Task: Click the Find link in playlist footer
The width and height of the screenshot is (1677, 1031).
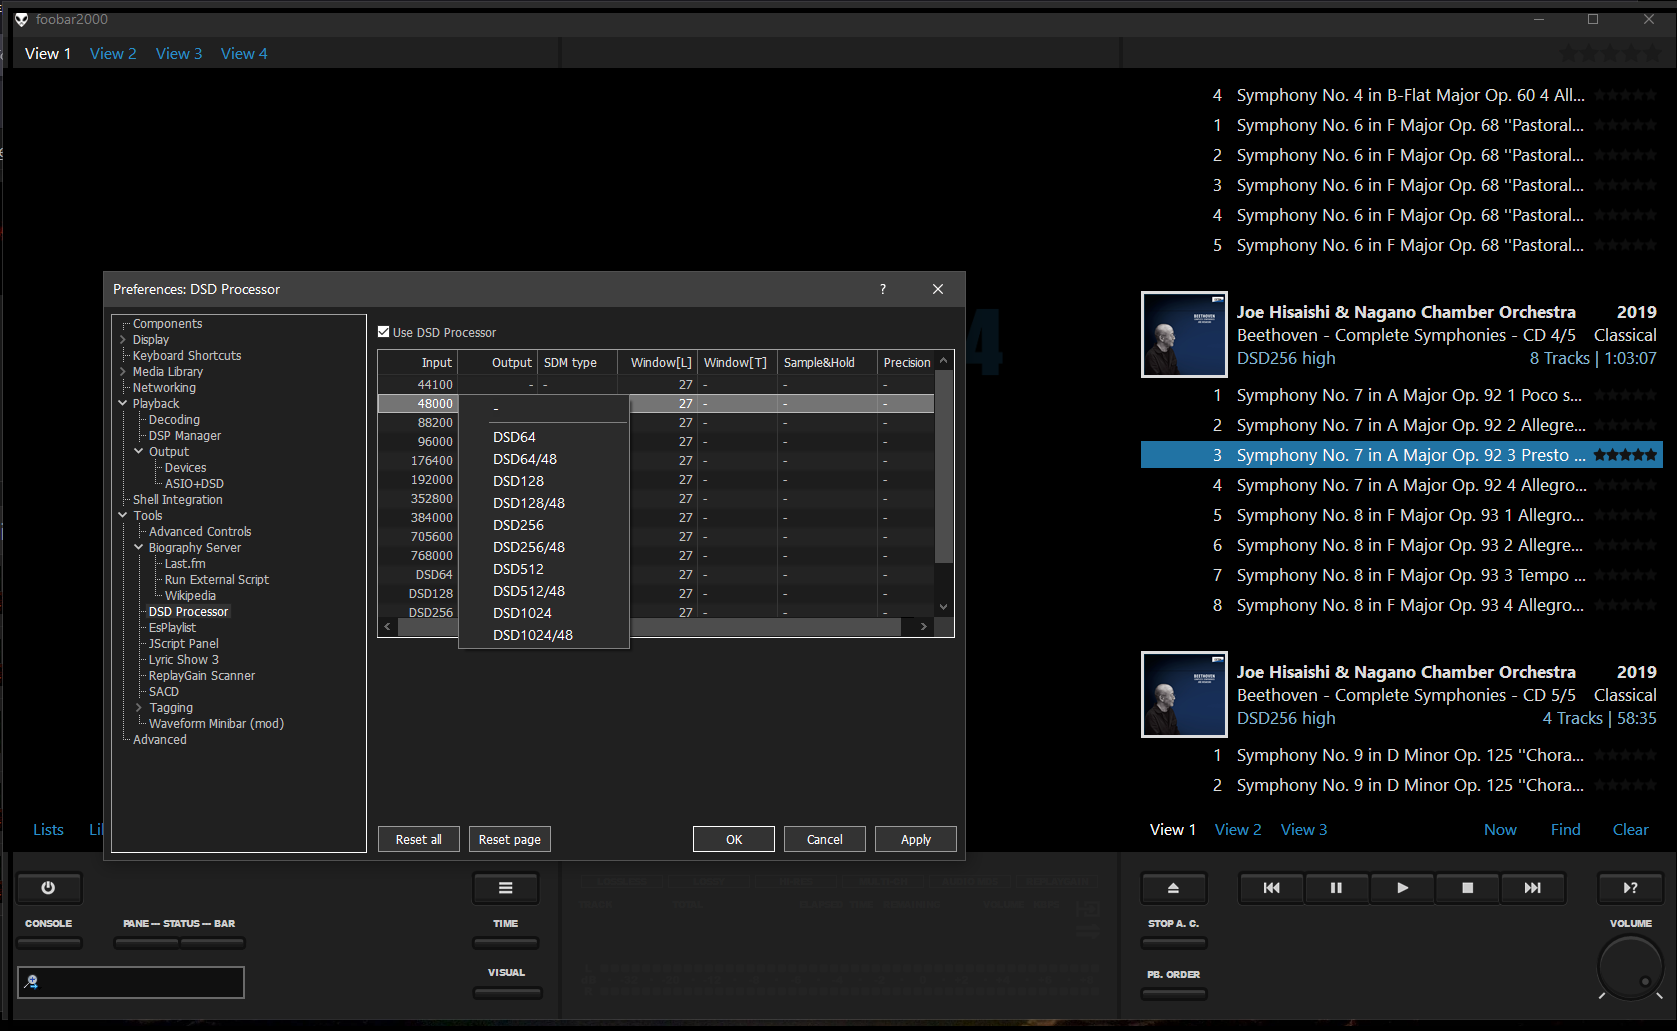Action: point(1566,830)
